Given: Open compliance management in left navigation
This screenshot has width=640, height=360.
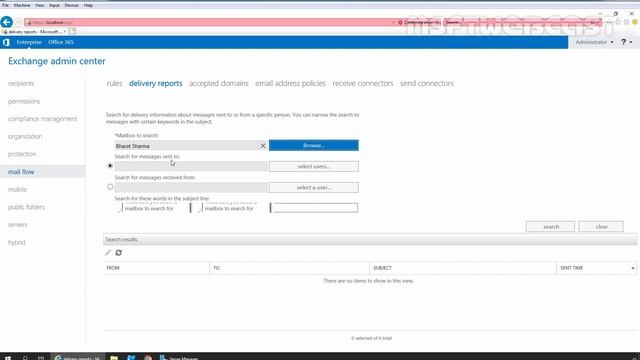Looking at the screenshot, I should pyautogui.click(x=42, y=119).
